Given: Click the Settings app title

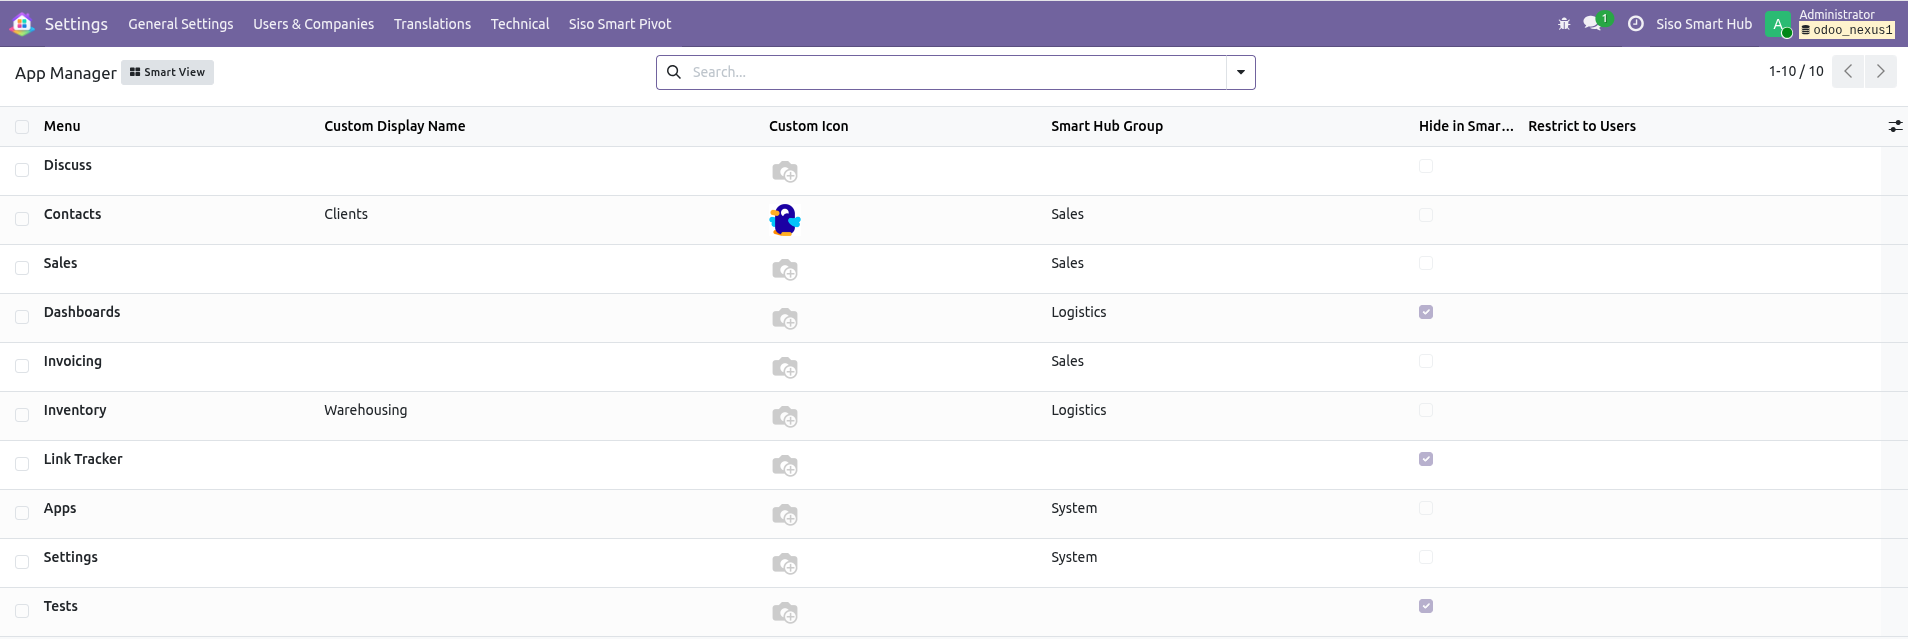Looking at the screenshot, I should 76,24.
